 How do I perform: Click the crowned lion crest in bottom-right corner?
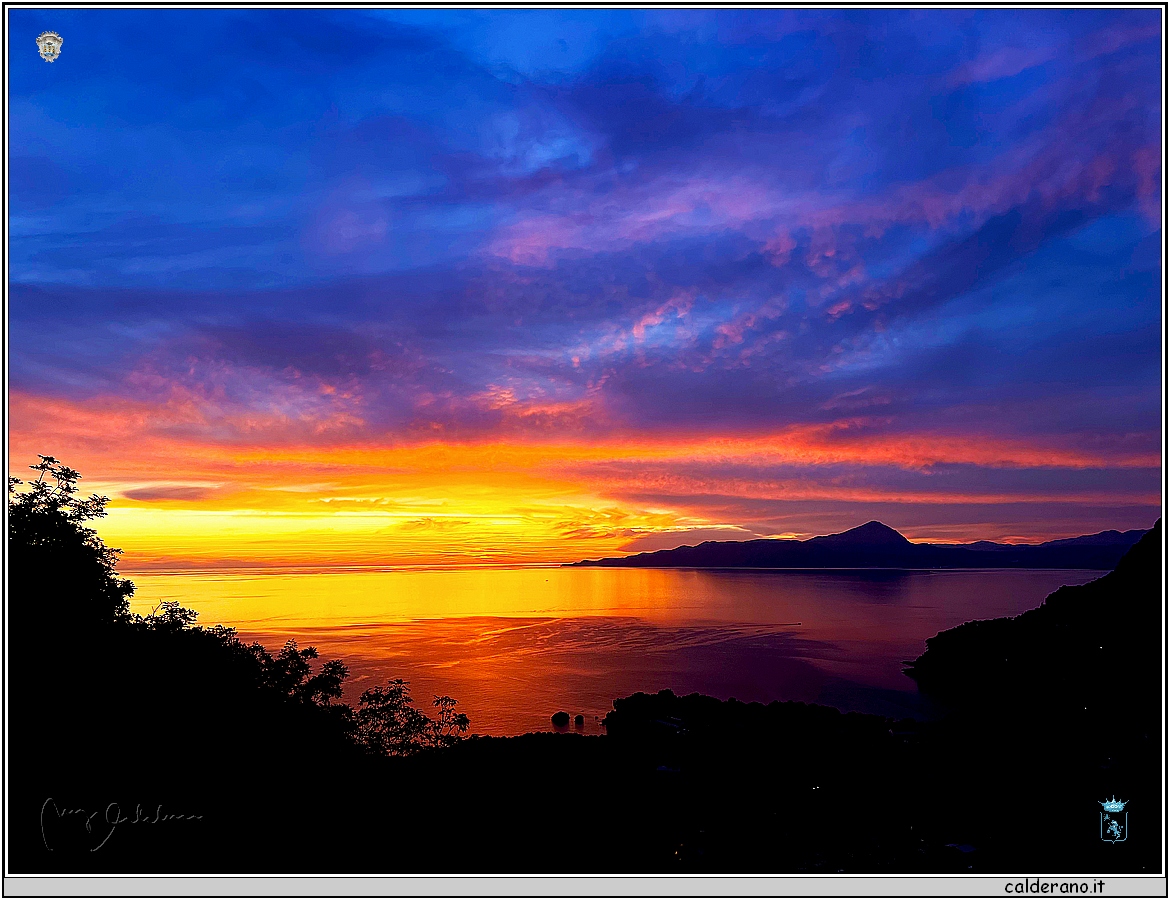[x=1113, y=820]
